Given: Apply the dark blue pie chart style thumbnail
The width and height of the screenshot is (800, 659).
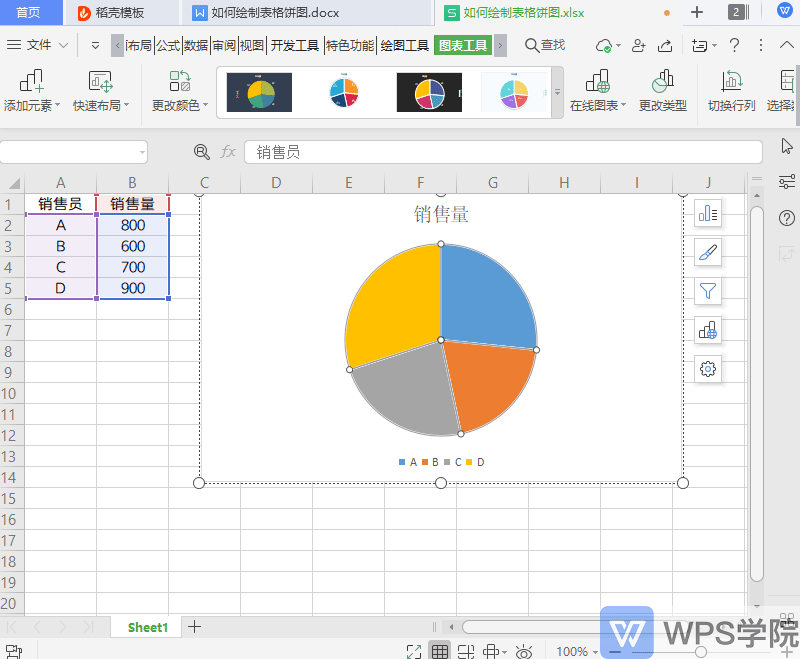Looking at the screenshot, I should coord(259,92).
